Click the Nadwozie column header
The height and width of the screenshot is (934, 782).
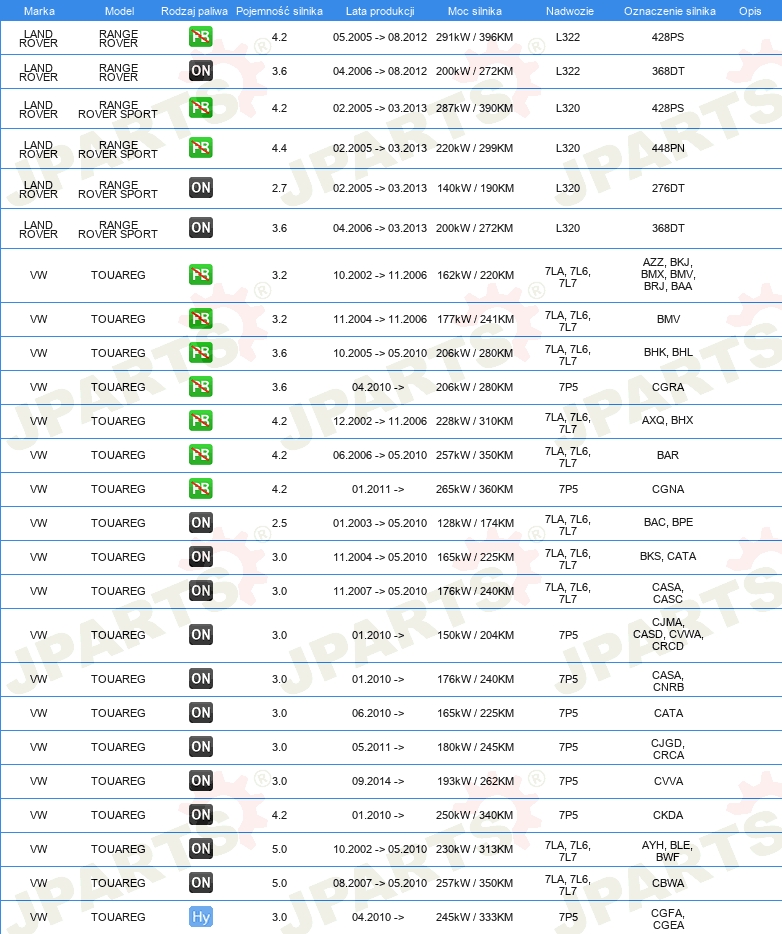[x=569, y=11]
